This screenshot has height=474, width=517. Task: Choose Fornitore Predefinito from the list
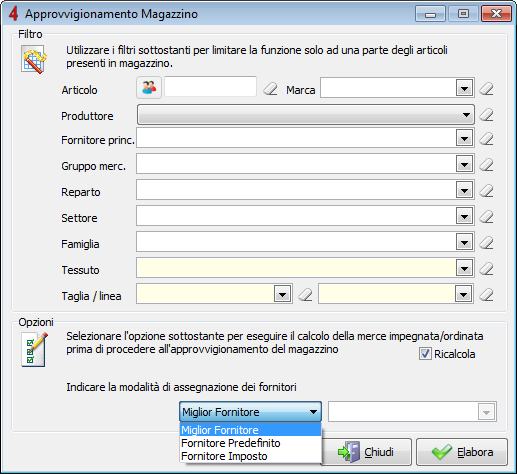point(231,443)
